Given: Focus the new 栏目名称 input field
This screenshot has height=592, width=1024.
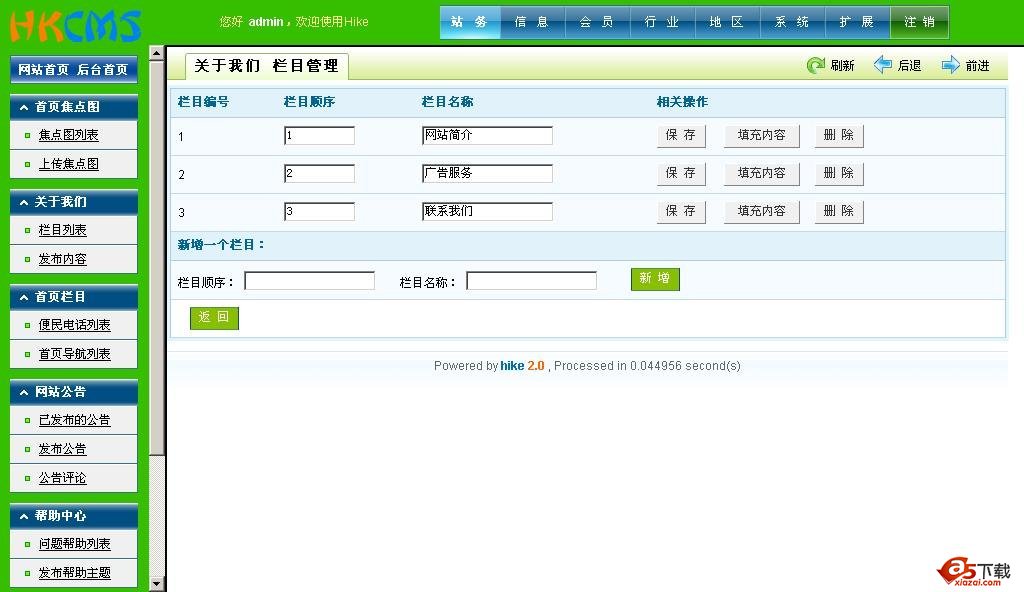Looking at the screenshot, I should pyautogui.click(x=531, y=281).
